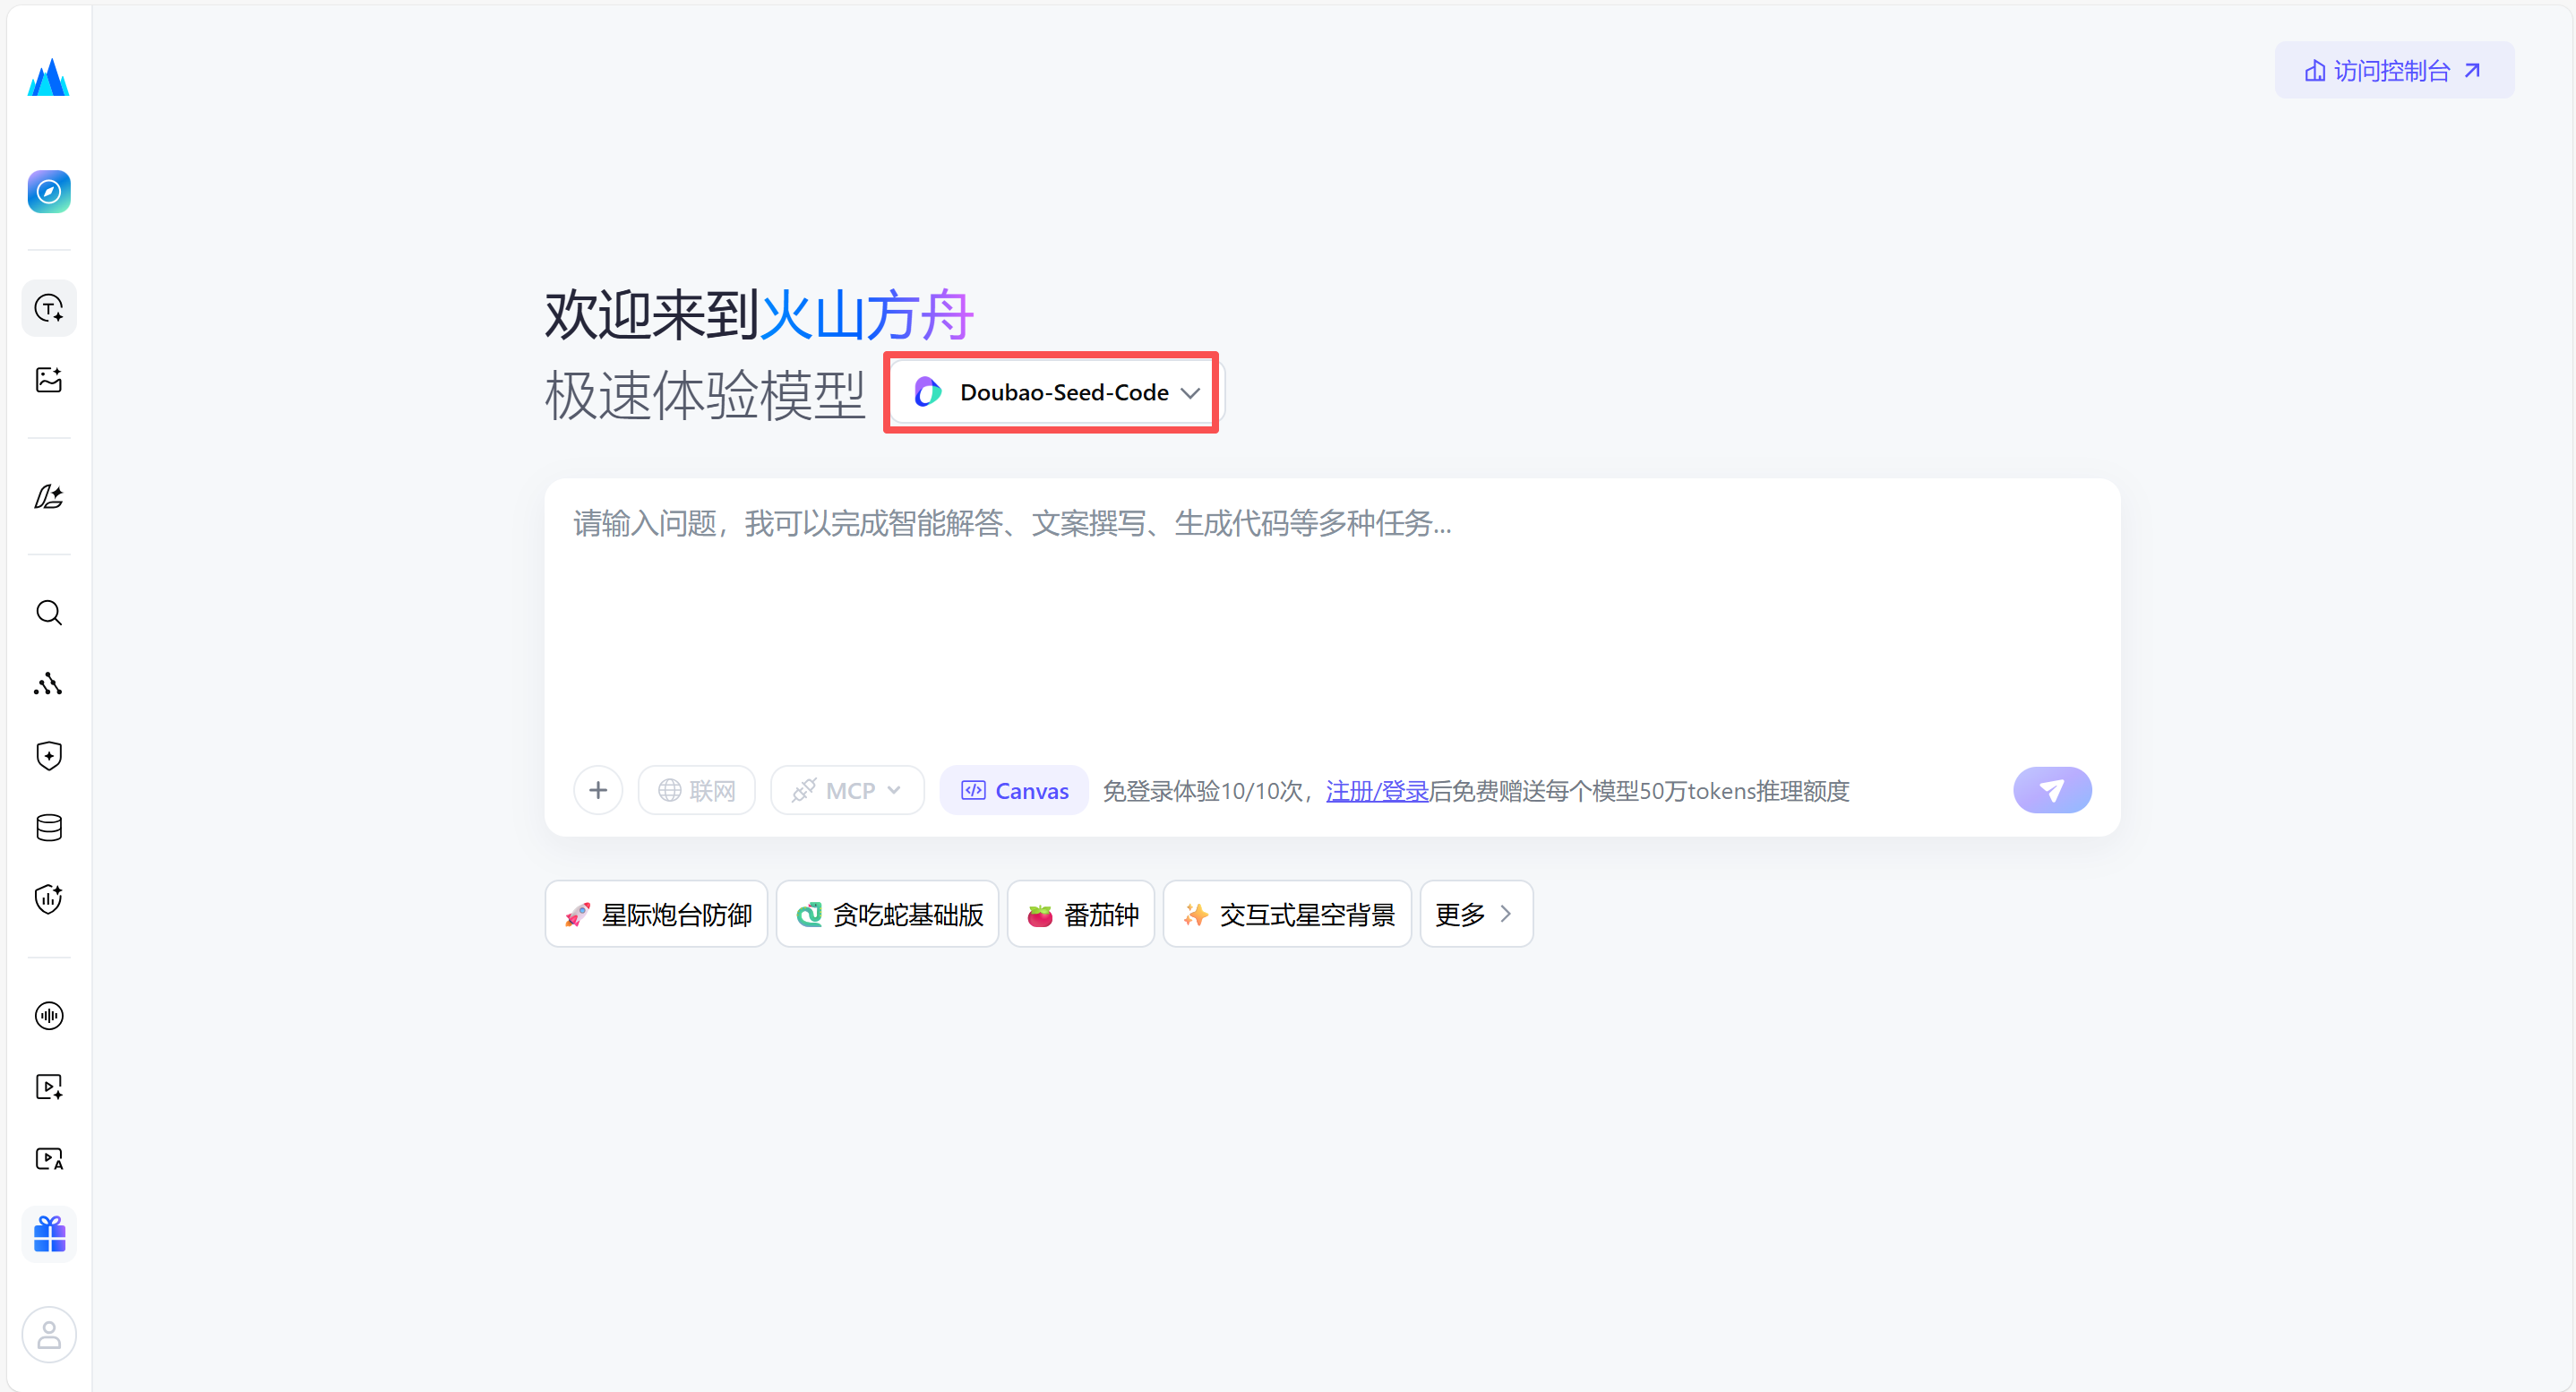Toggle the Canvas mode on
Image resolution: width=2576 pixels, height=1392 pixels.
pyautogui.click(x=1013, y=790)
